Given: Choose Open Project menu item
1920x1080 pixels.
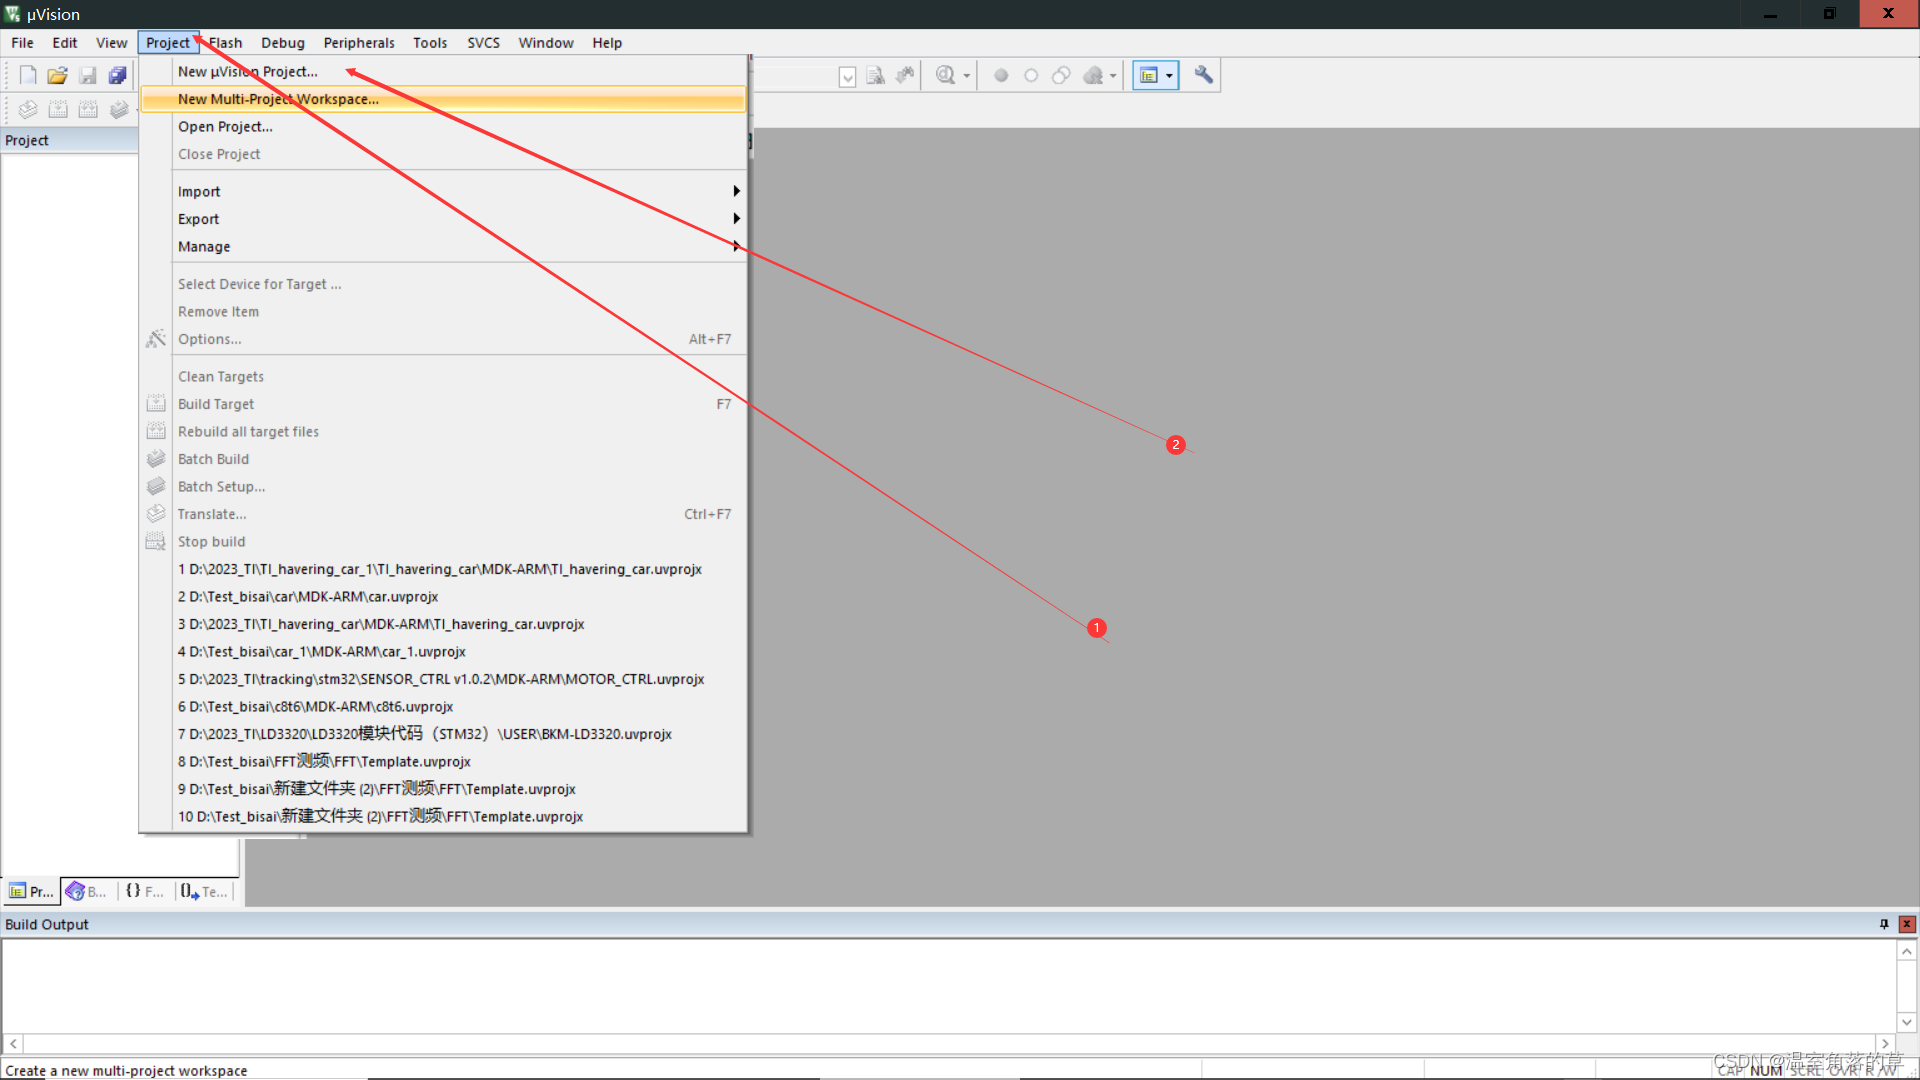Looking at the screenshot, I should tap(444, 126).
